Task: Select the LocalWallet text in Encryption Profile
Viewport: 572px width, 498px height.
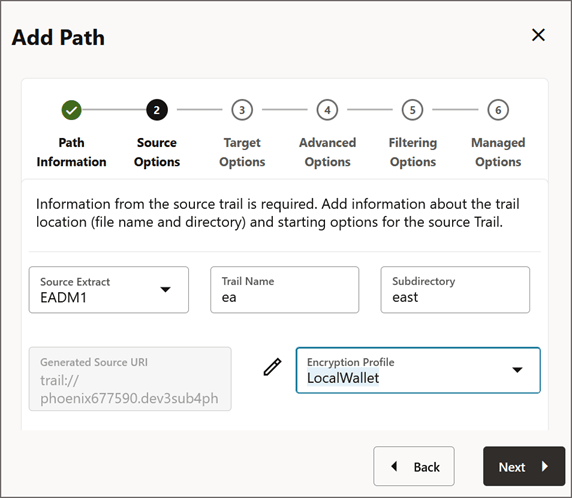Action: tap(343, 378)
